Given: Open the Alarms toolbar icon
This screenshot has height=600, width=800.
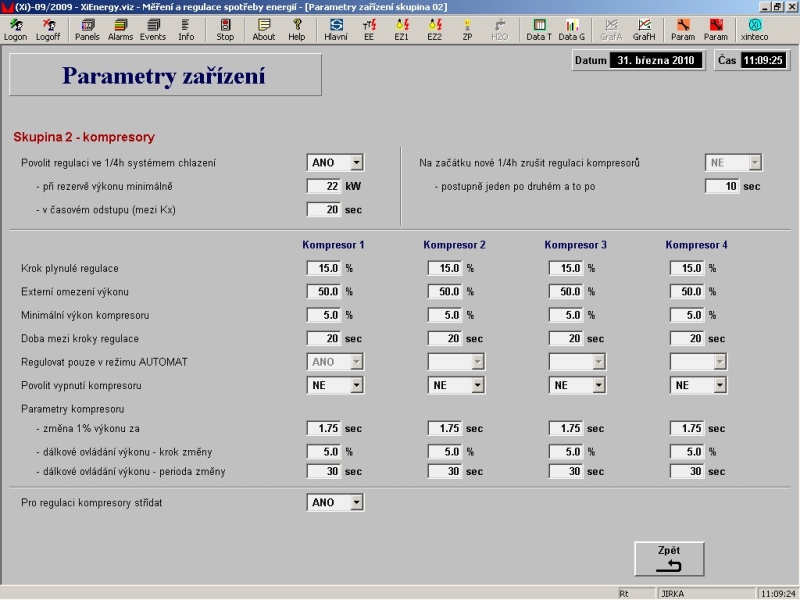Looking at the screenshot, I should [120, 30].
